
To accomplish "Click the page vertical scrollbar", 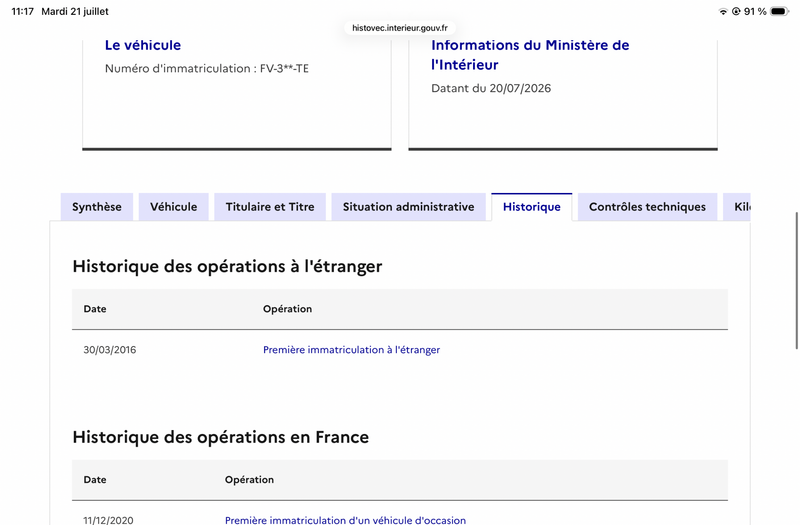I will point(796,280).
